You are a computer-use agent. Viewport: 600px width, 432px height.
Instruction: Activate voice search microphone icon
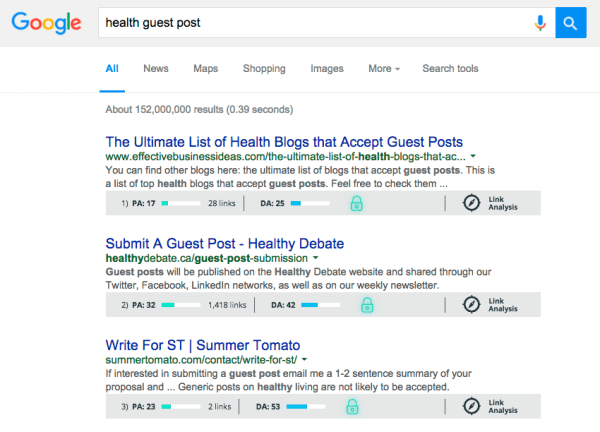pos(540,23)
